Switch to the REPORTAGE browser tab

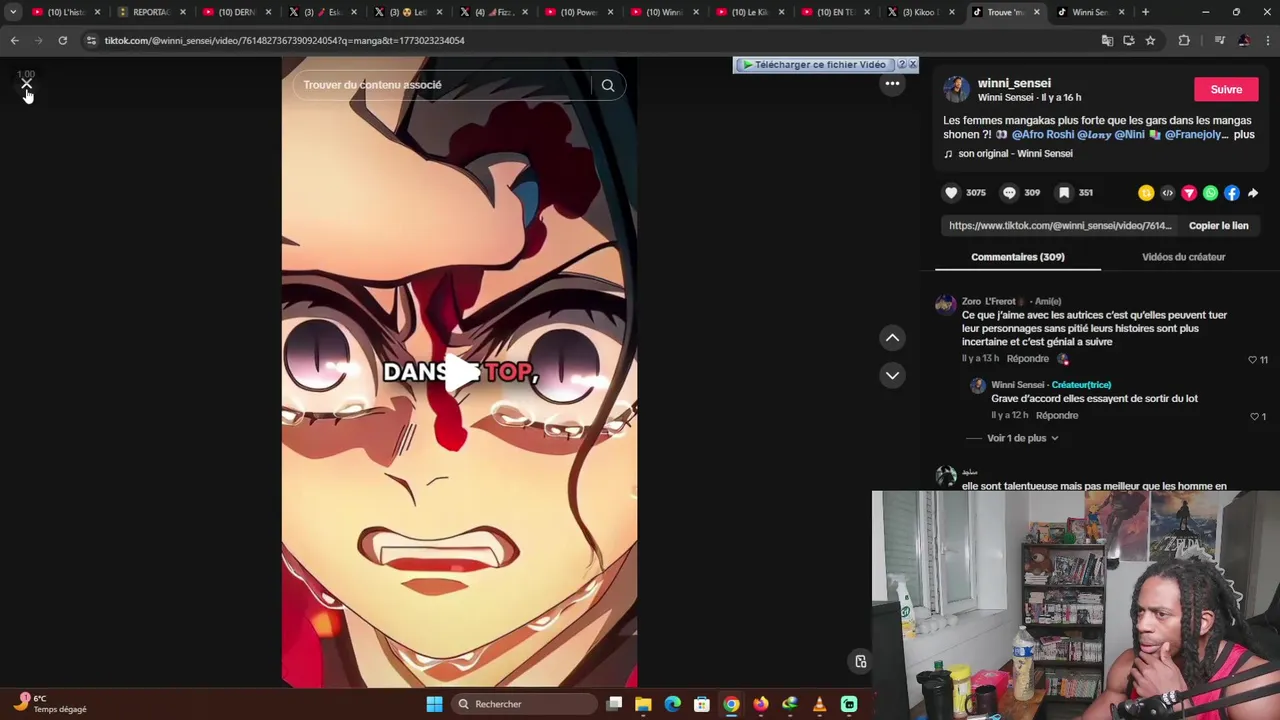[x=150, y=12]
